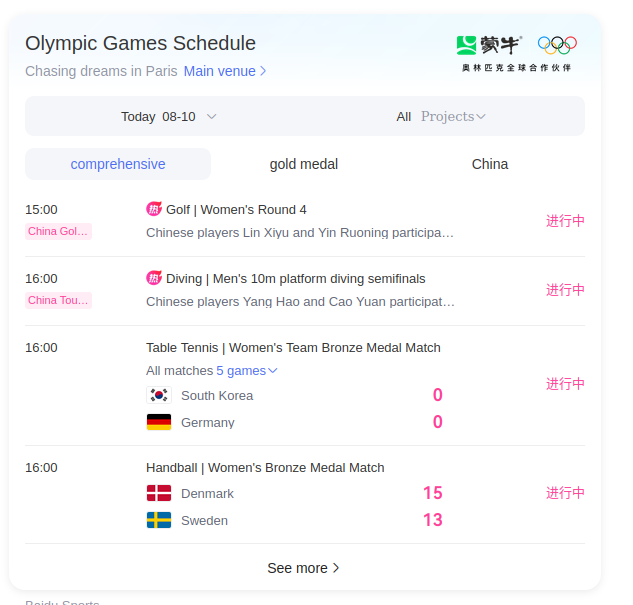
Task: Click the China Tou… tag under 16:00
Action: click(x=58, y=300)
